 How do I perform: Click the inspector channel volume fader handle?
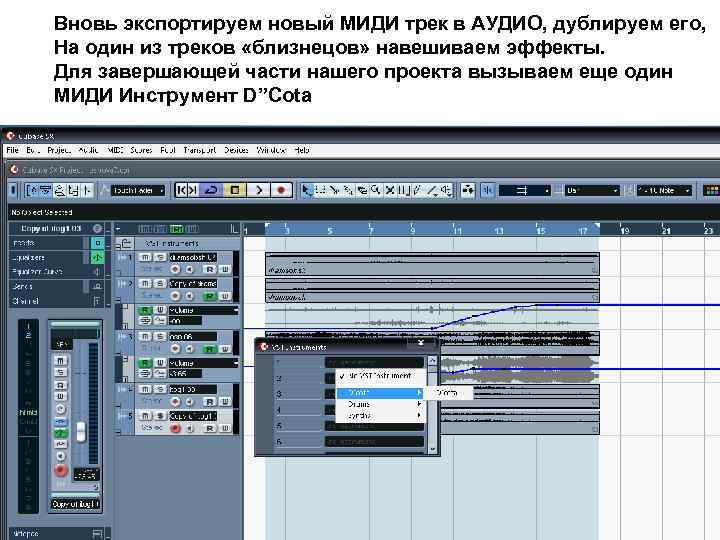81,432
